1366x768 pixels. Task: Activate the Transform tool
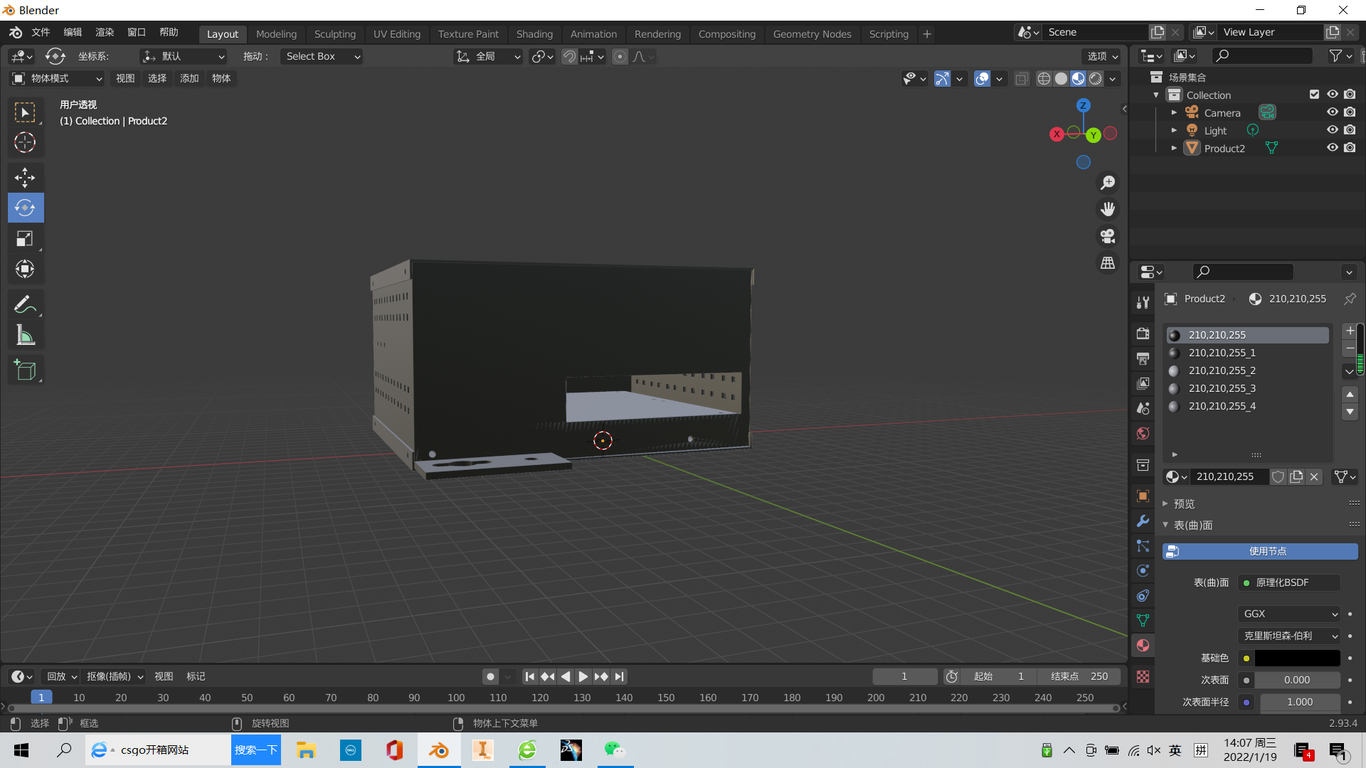tap(25, 269)
